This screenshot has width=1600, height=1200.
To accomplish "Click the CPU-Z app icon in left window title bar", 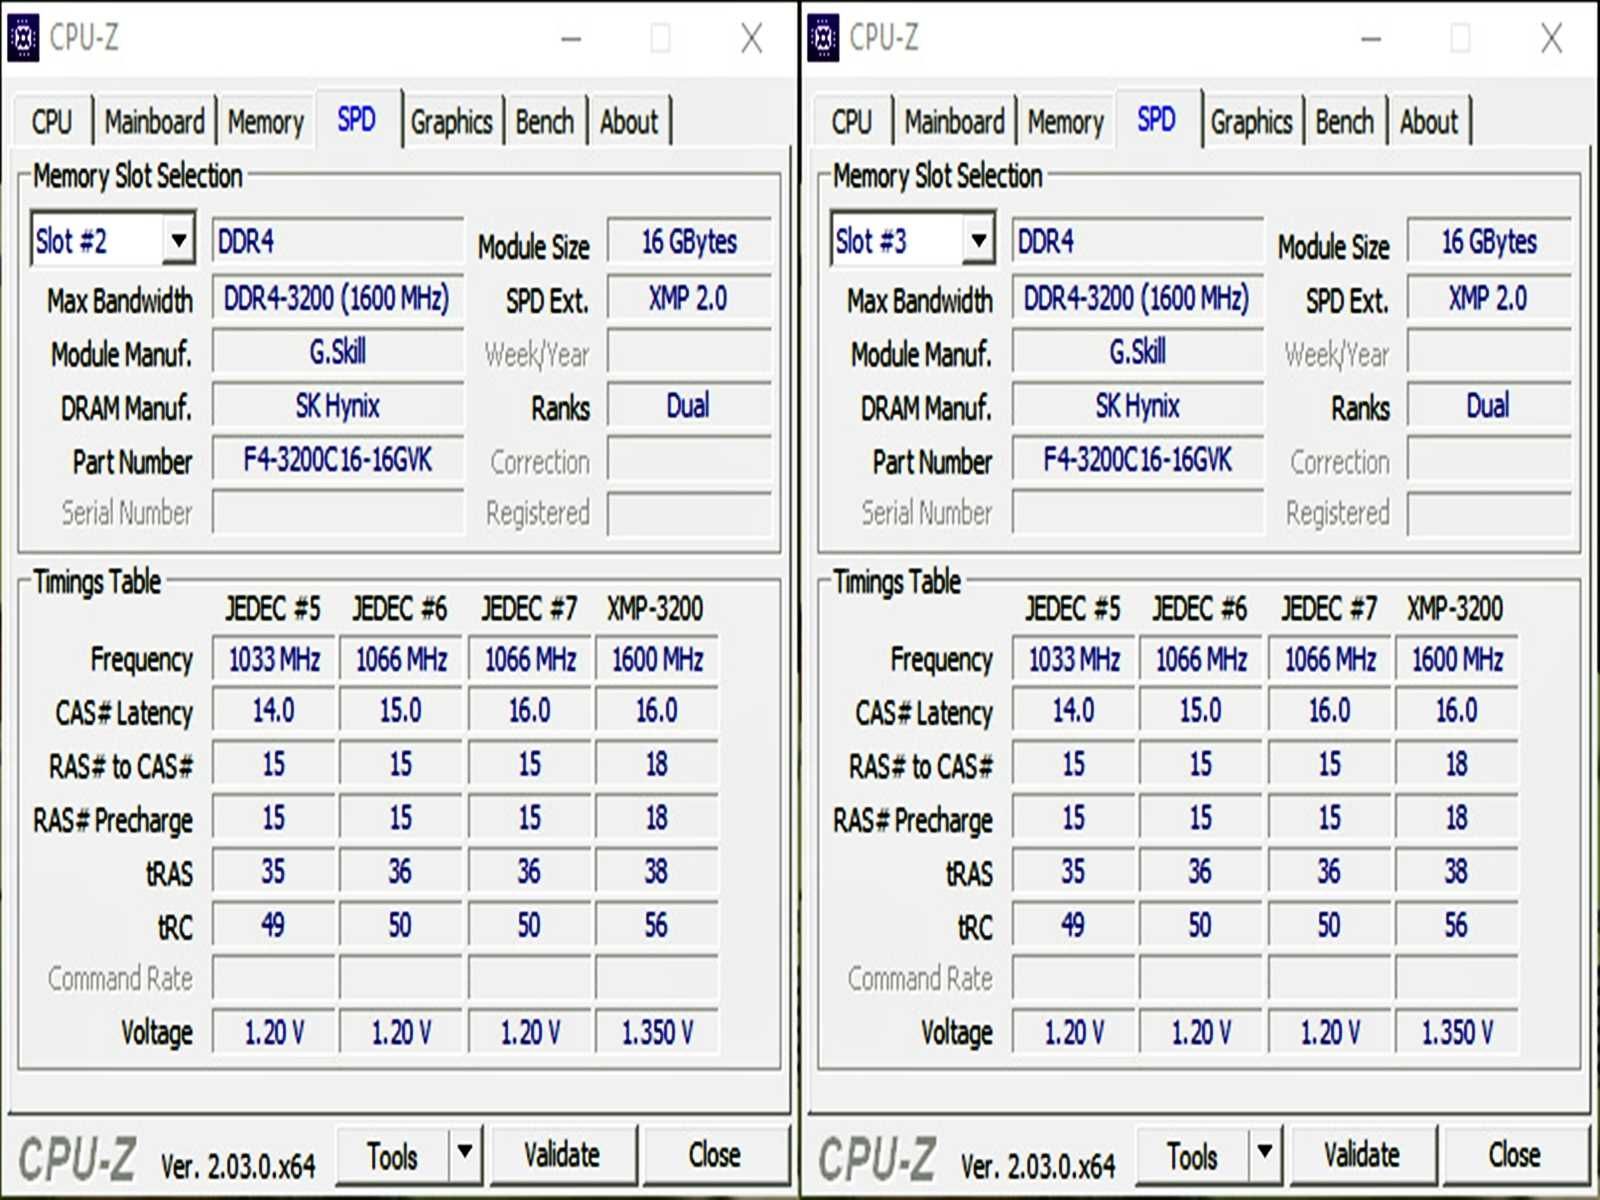I will 23,38.
